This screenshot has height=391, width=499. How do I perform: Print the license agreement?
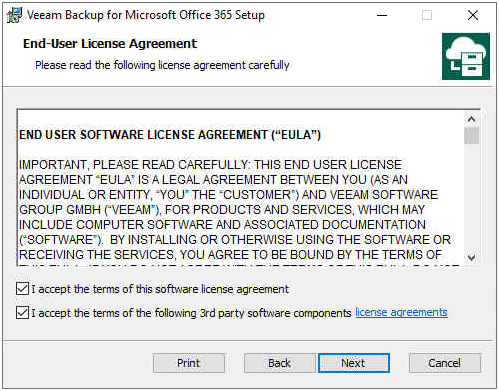pos(189,363)
